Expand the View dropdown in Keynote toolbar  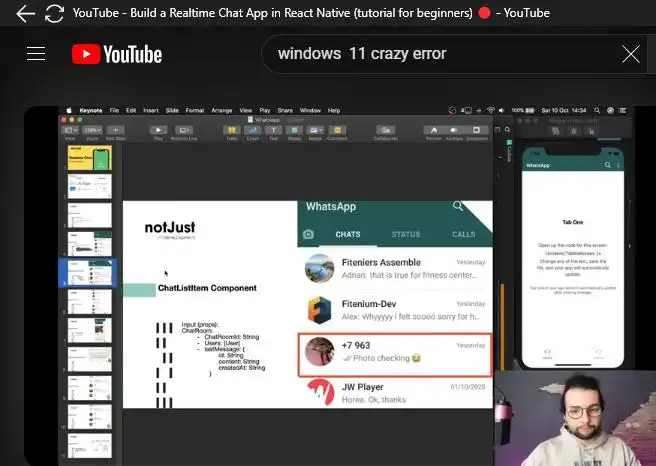pyautogui.click(x=70, y=130)
